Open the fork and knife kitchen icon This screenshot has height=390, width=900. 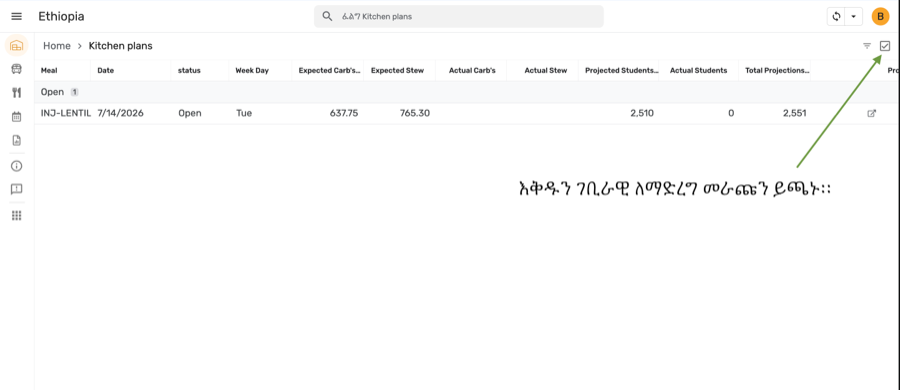(17, 93)
